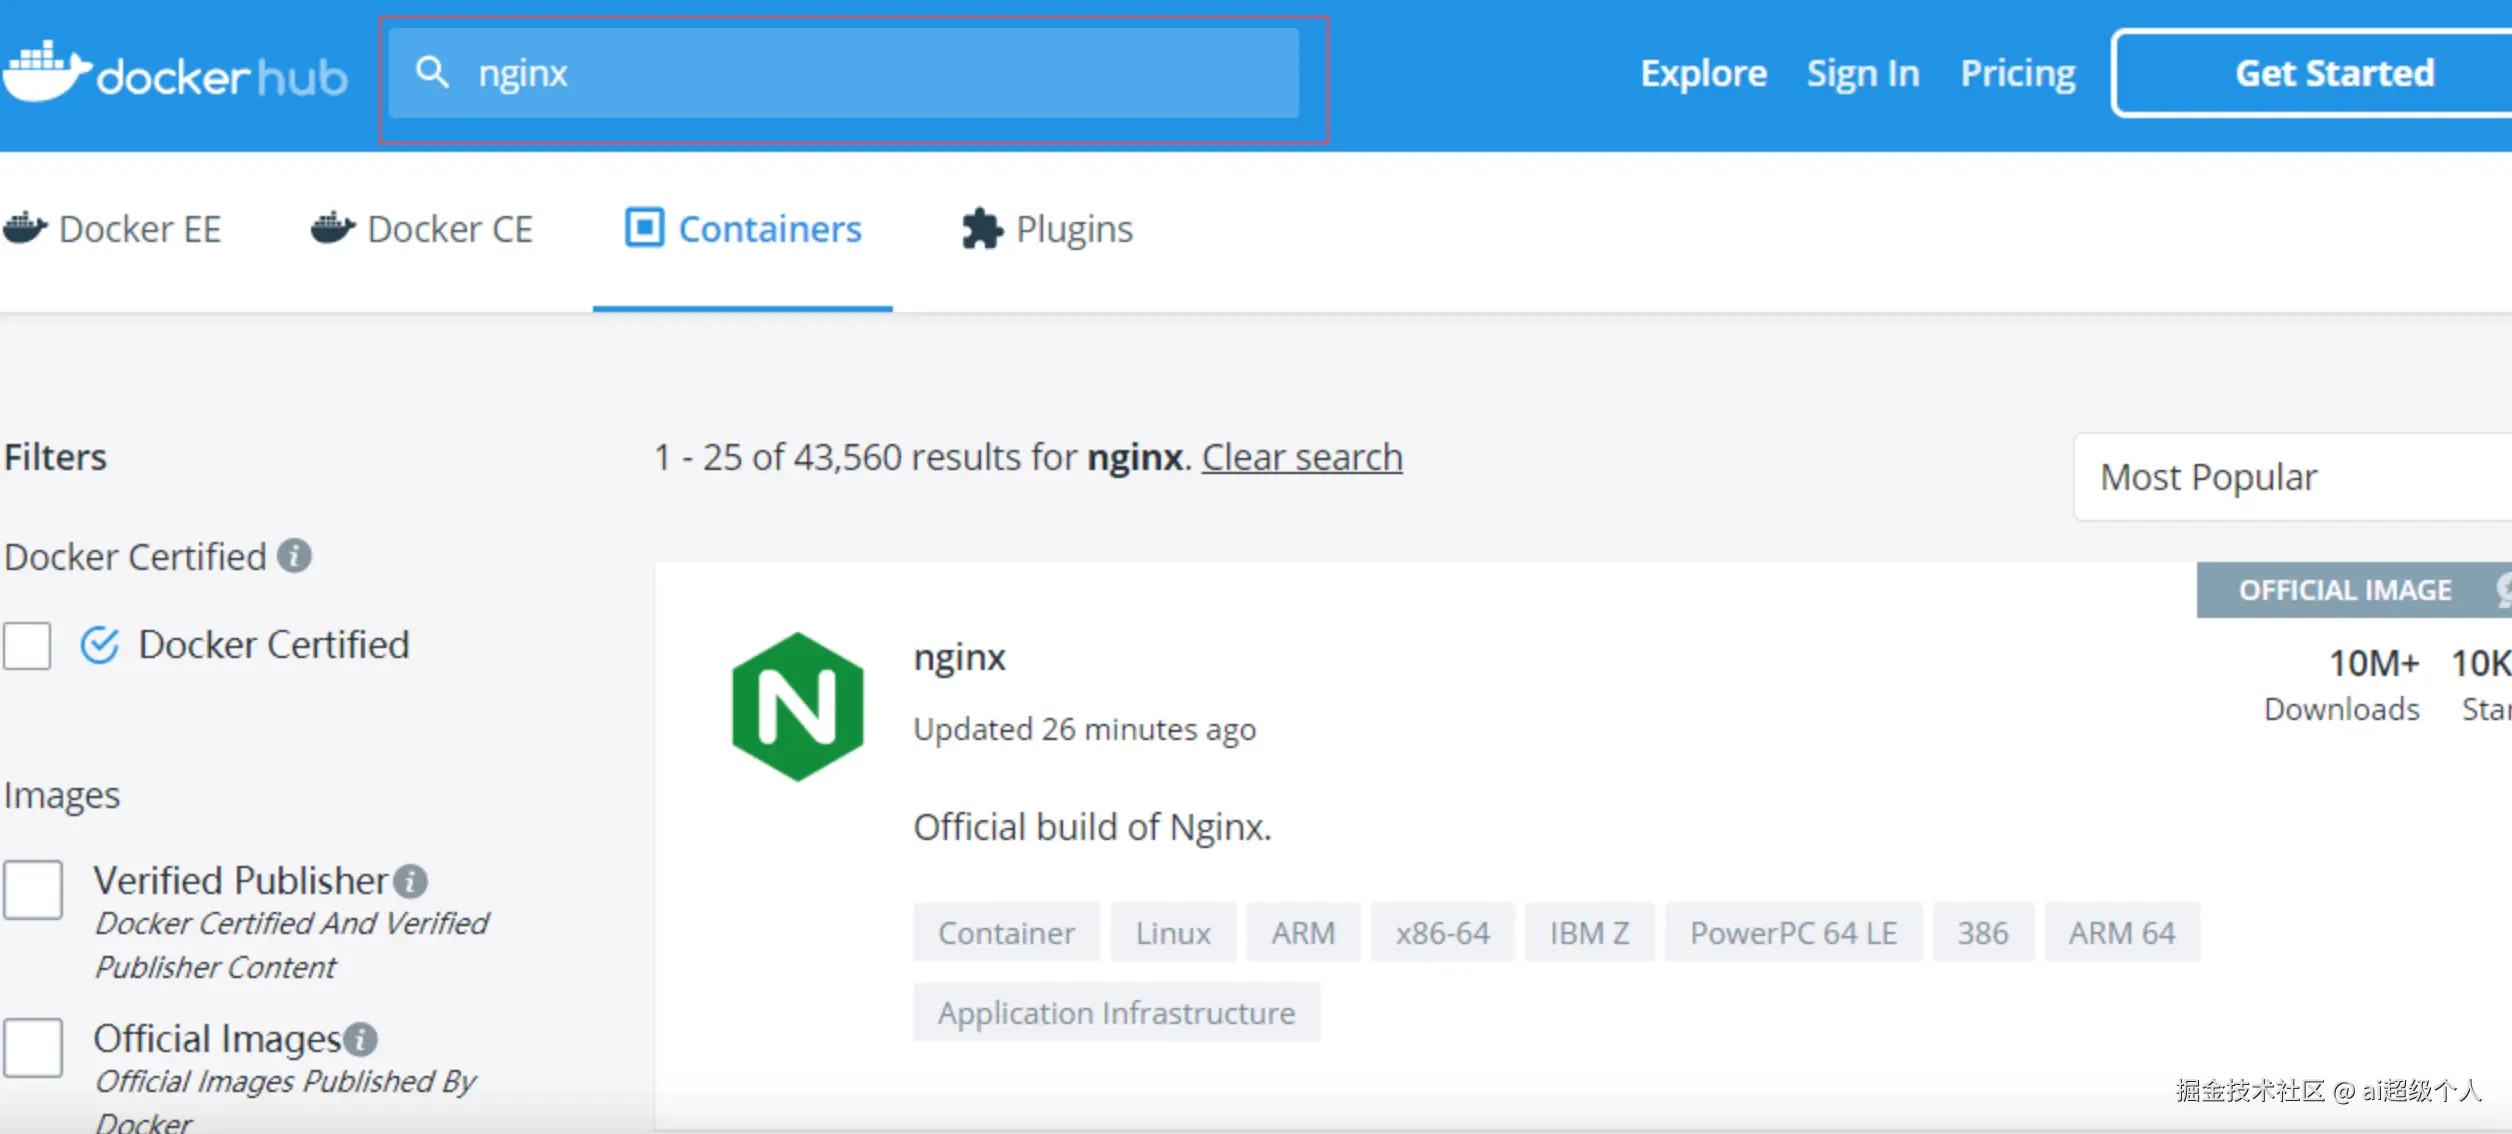Click the Docker EE whale icon
Image resolution: width=2512 pixels, height=1134 pixels.
(25, 228)
